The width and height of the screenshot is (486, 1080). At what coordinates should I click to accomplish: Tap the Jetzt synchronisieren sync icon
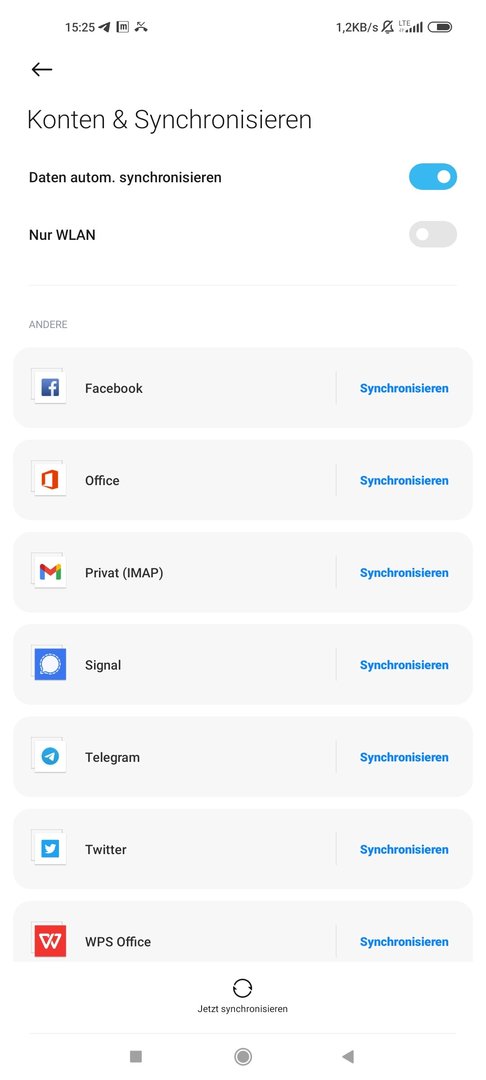tap(242, 988)
